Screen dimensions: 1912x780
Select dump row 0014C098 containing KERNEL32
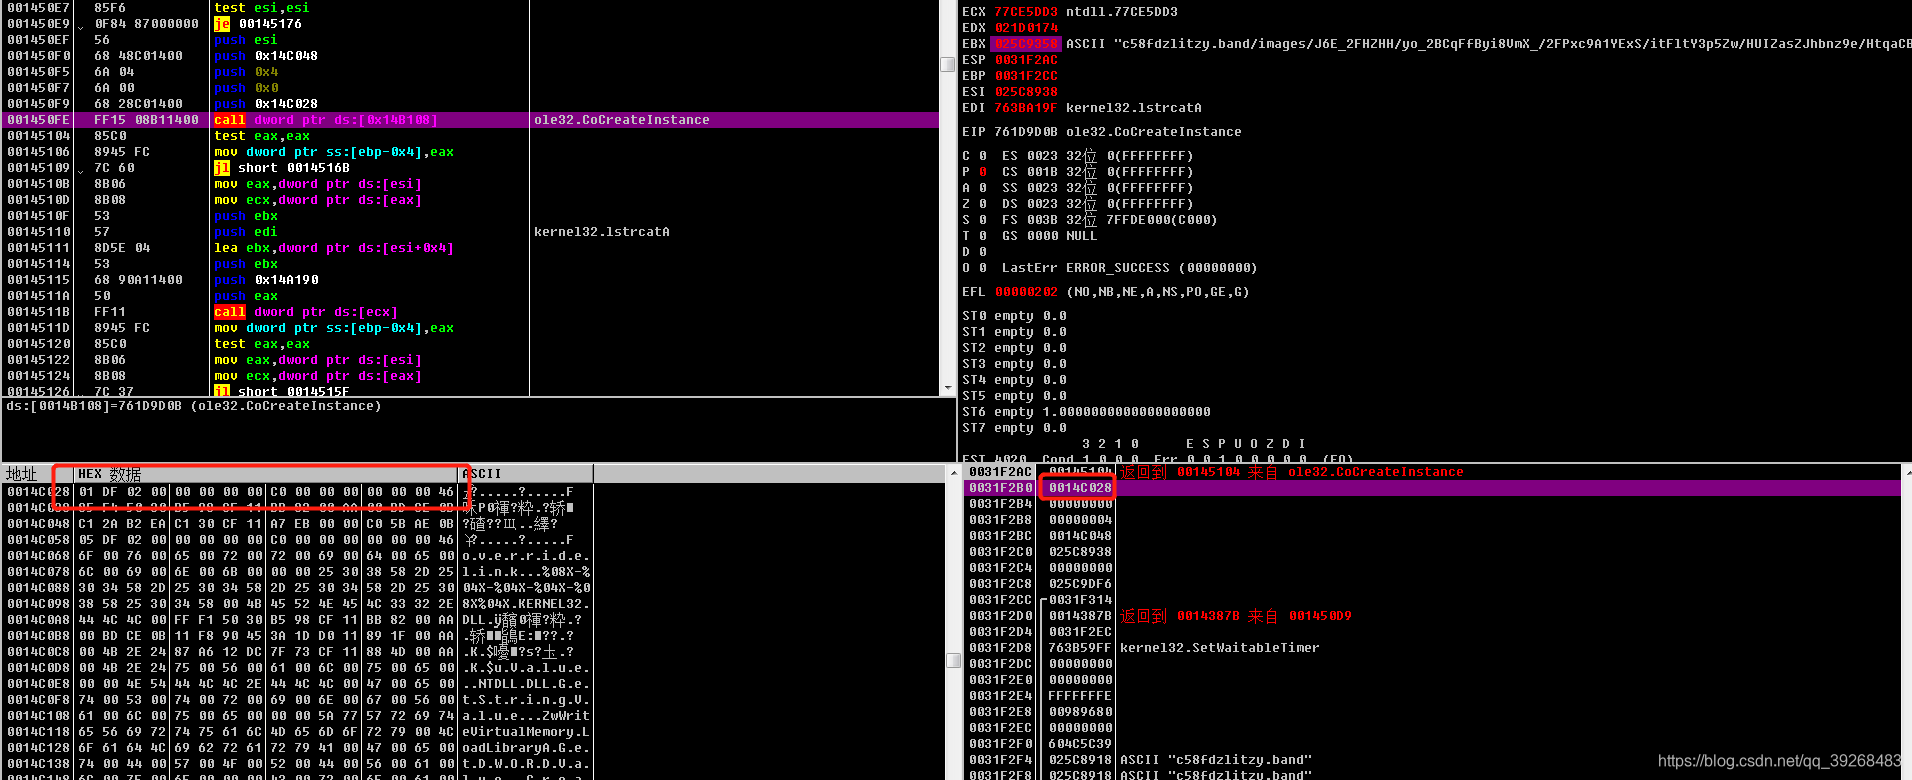(x=298, y=604)
